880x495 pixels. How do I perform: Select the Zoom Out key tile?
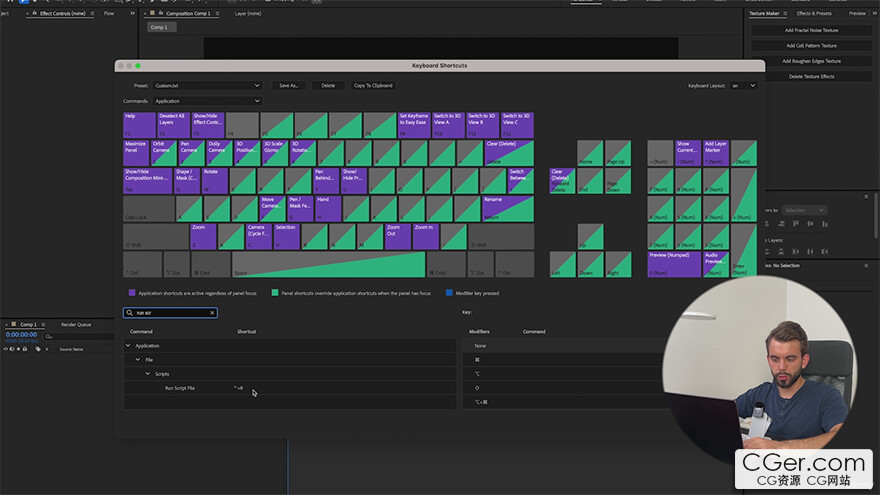click(397, 236)
